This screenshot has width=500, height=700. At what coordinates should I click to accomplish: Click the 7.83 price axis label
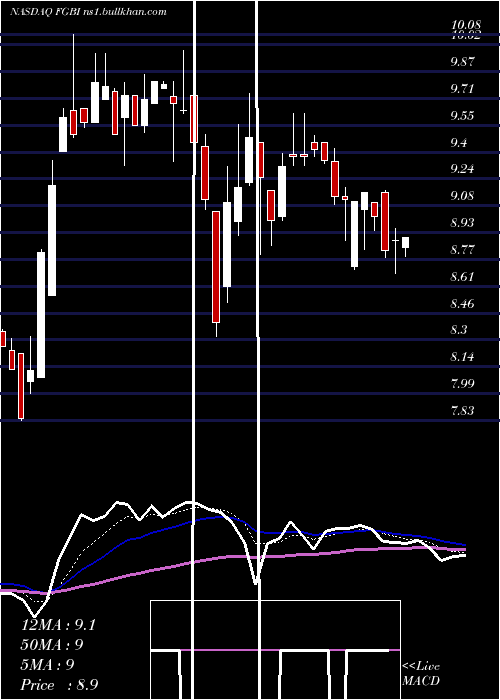[x=462, y=410]
